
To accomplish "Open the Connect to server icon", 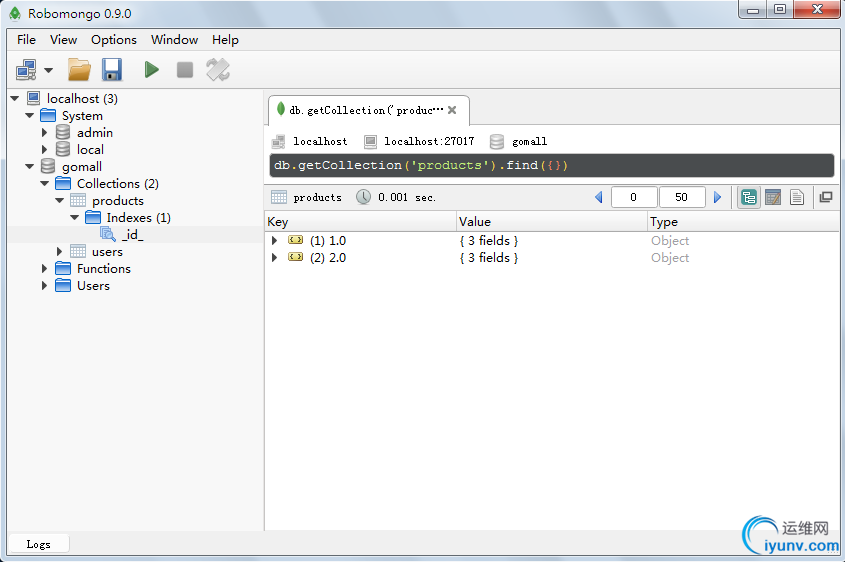I will click(26, 70).
